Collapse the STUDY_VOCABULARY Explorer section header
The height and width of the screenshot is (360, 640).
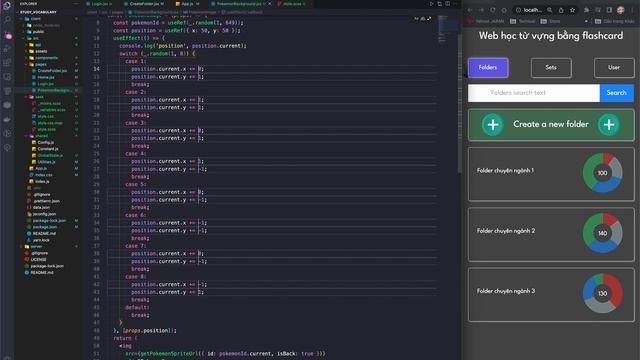tap(39, 12)
